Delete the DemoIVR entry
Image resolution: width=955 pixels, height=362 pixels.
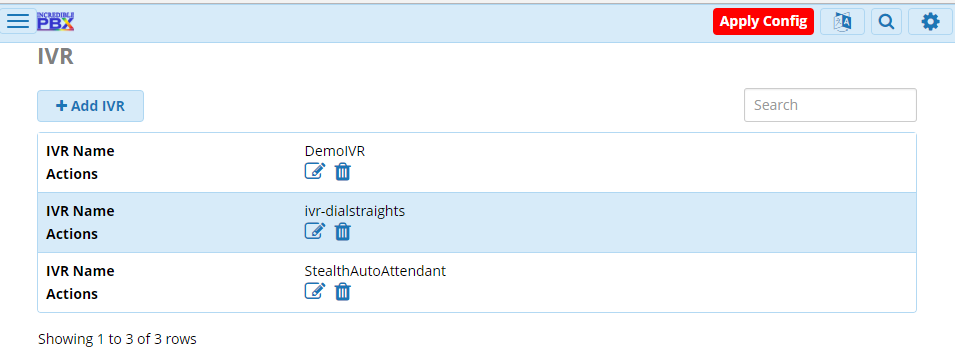coord(343,172)
